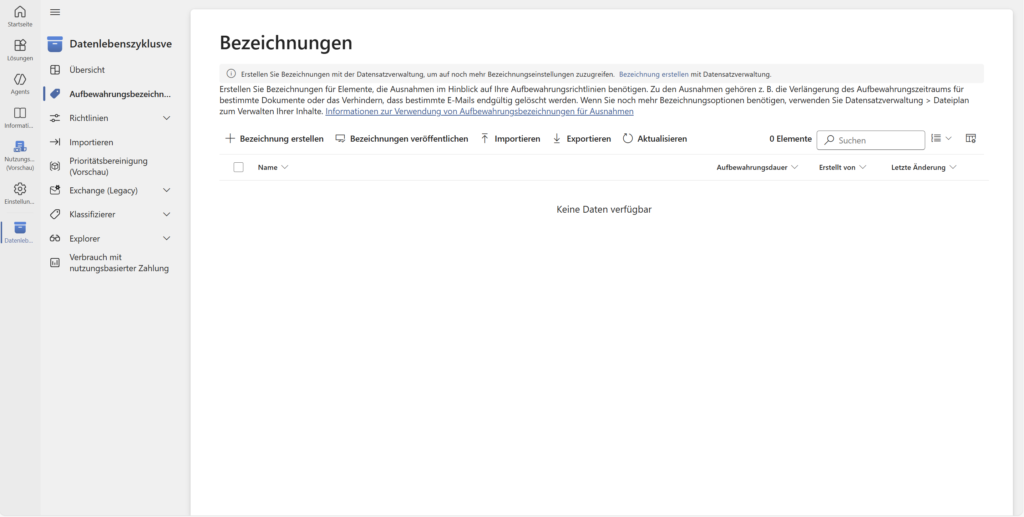Click the column customization icon
This screenshot has height=517, width=1024.
[970, 139]
